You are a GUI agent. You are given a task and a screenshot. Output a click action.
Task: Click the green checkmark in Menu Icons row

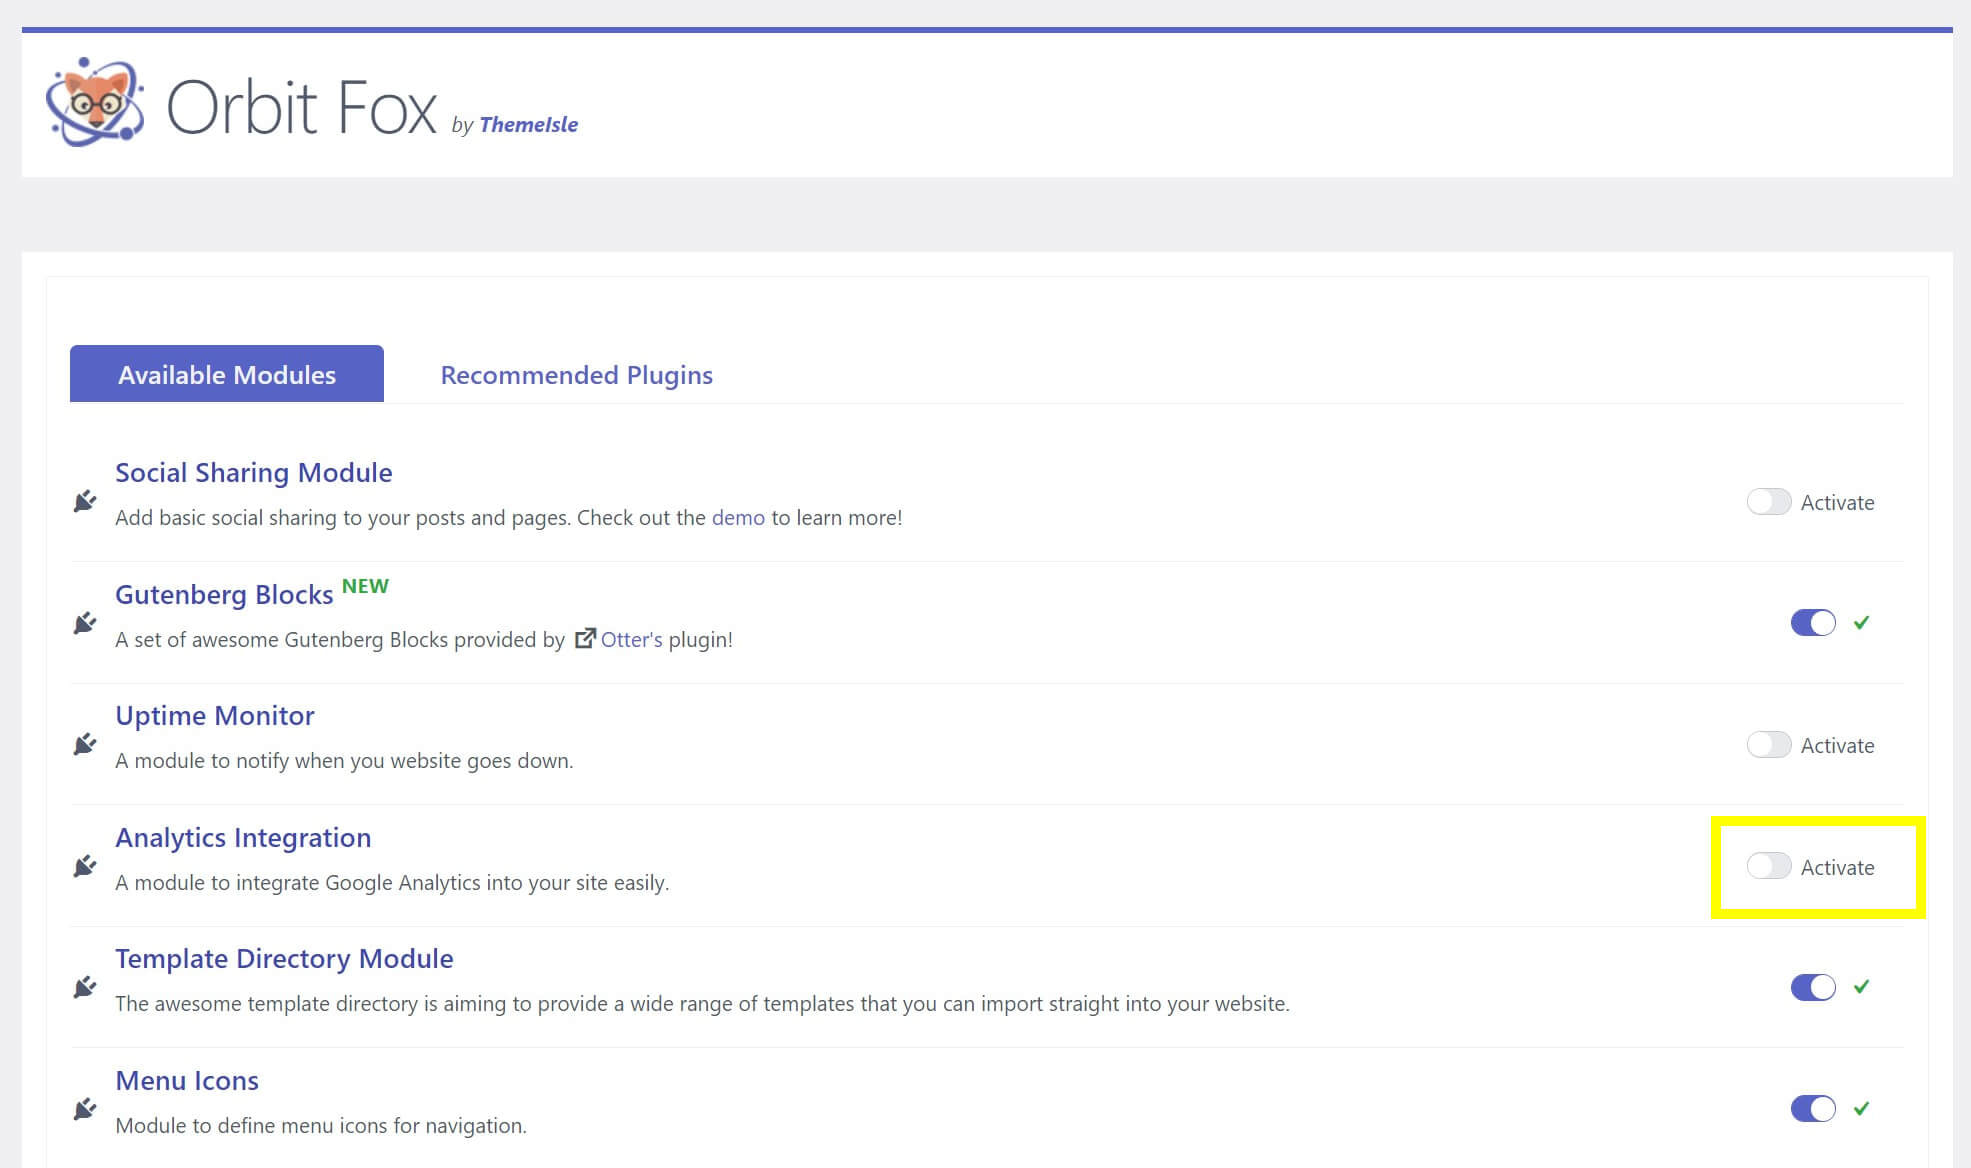pyautogui.click(x=1861, y=1108)
